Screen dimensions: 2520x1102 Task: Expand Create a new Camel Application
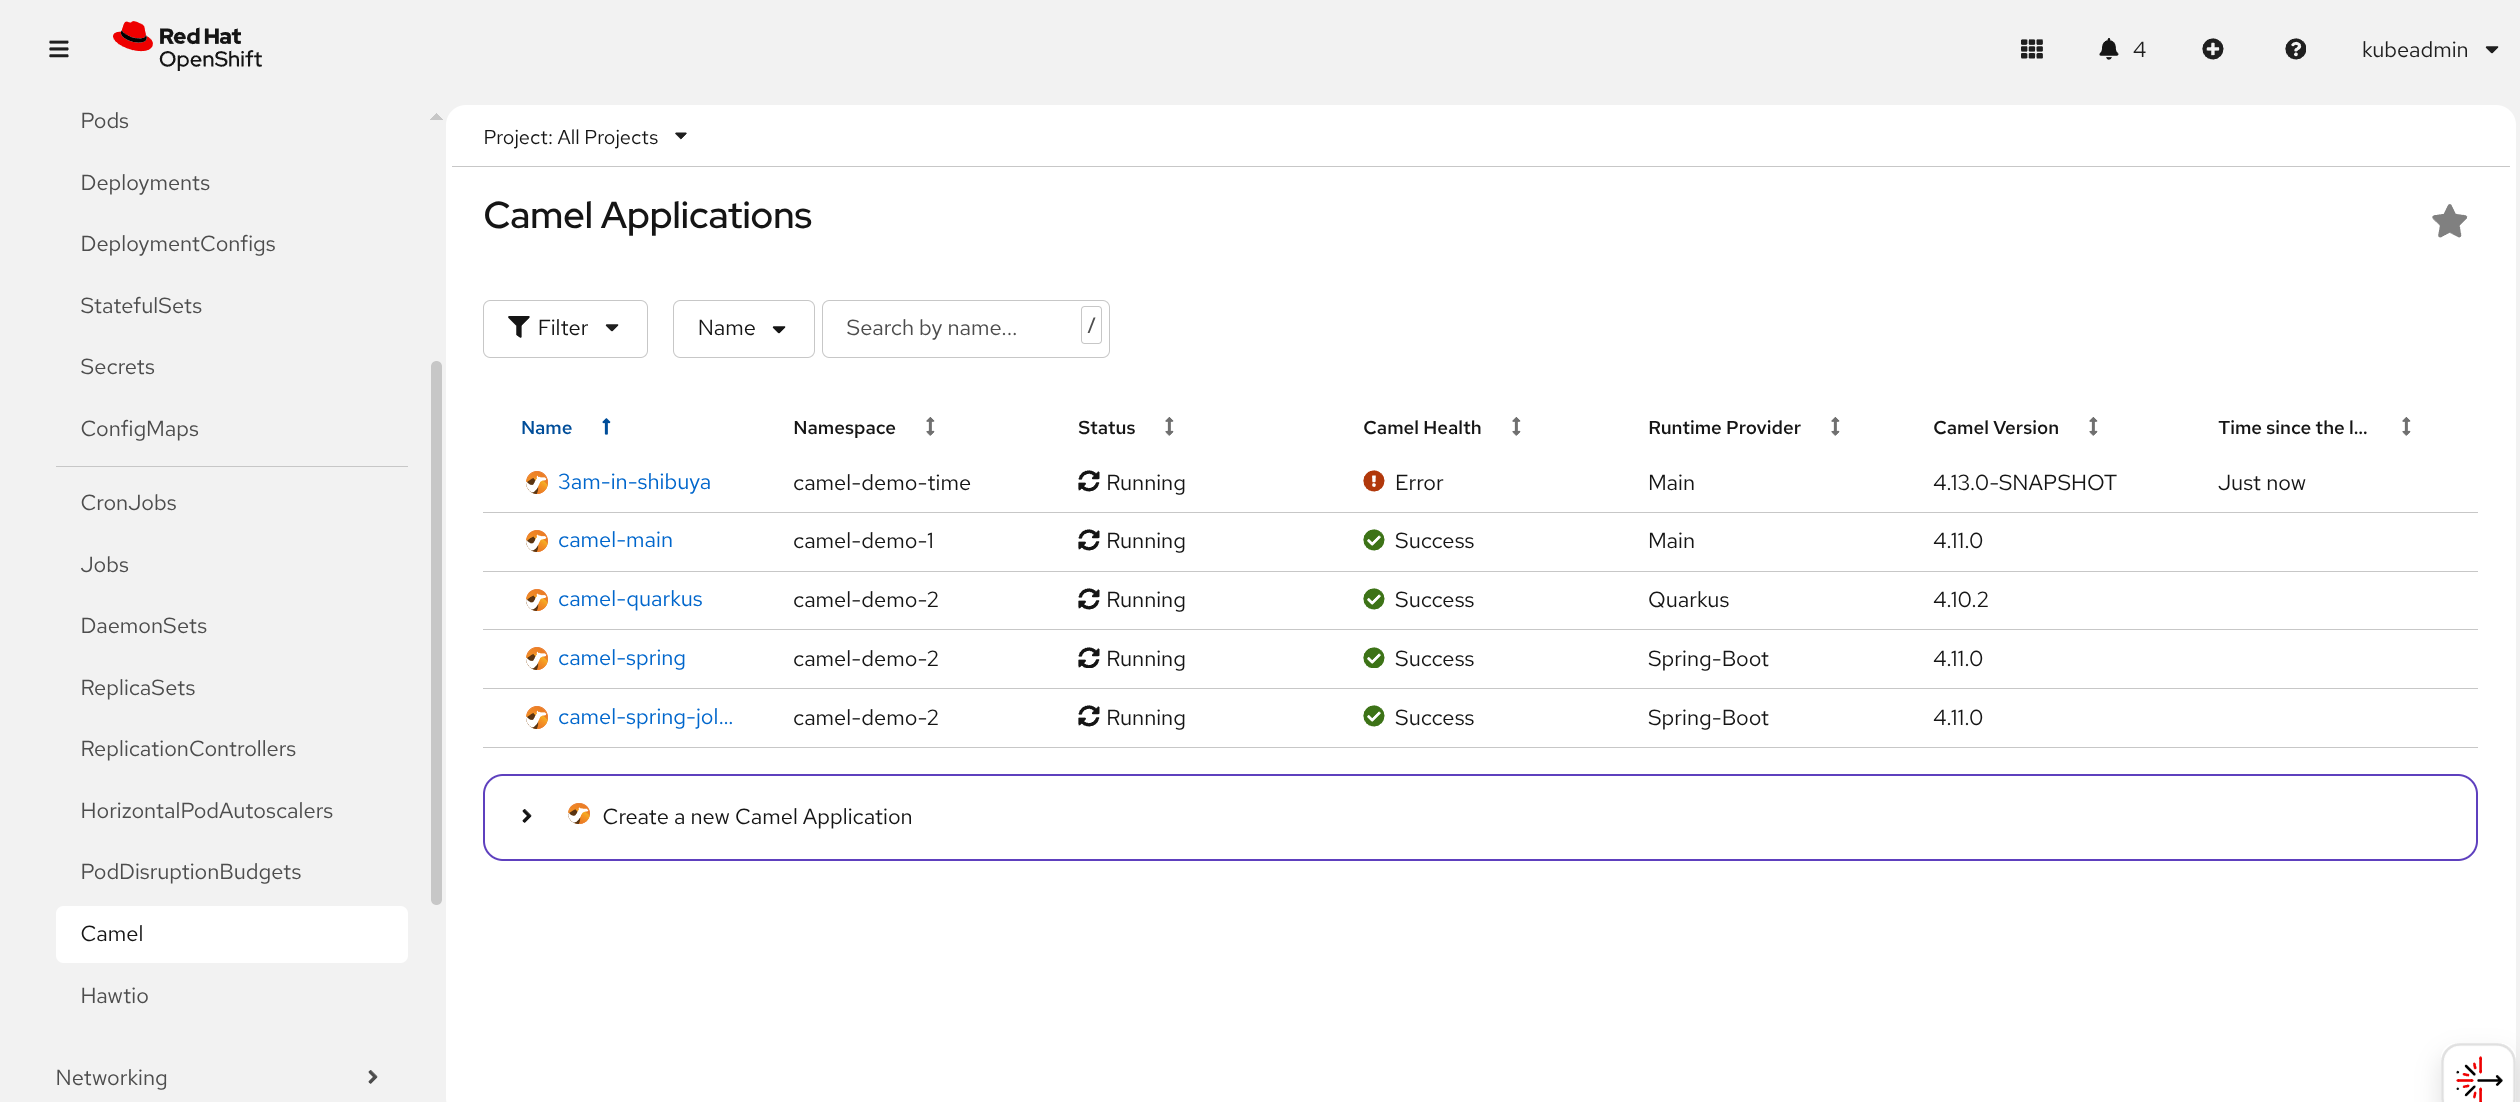(x=527, y=817)
